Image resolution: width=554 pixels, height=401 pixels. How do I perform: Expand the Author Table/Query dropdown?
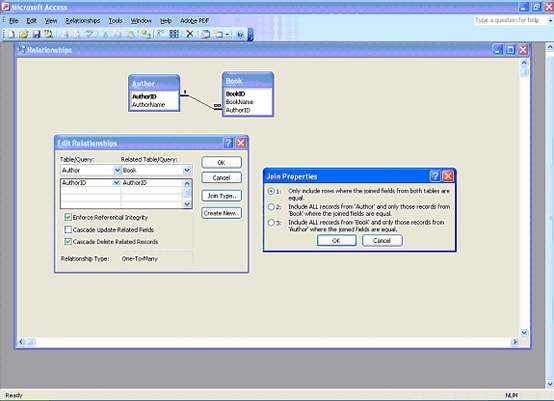coord(117,170)
